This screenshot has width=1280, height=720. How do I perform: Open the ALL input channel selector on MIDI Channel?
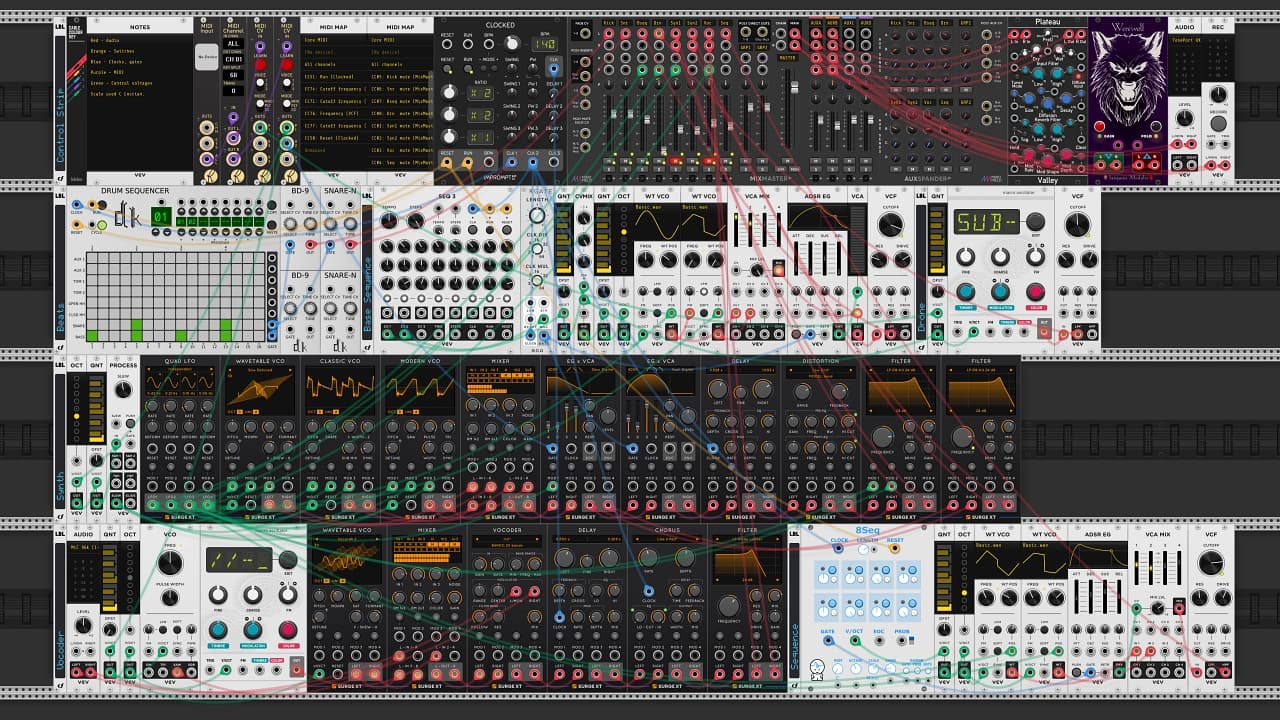point(233,44)
